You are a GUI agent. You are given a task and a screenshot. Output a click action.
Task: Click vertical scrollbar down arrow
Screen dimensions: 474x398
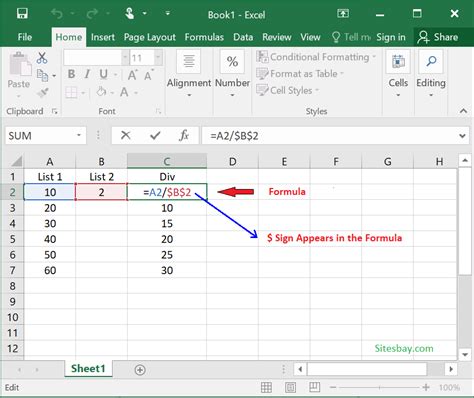coord(465,355)
